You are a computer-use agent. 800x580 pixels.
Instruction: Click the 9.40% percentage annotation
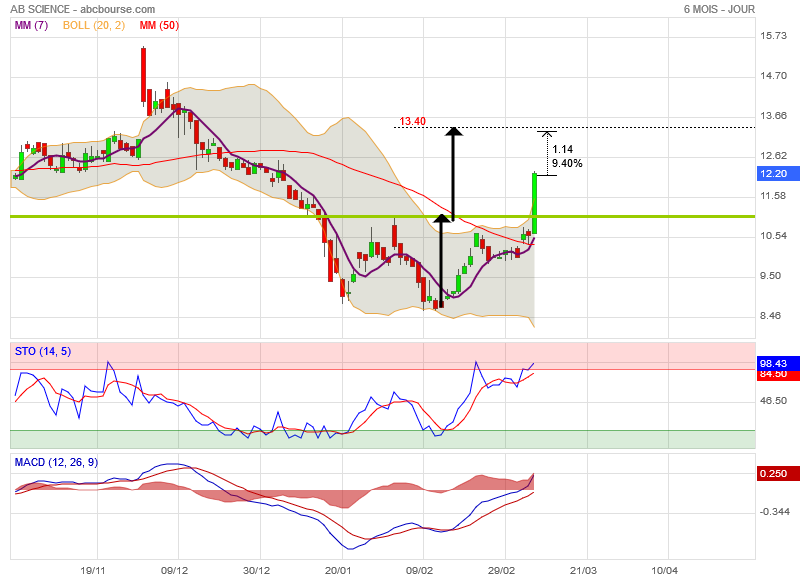tap(567, 163)
